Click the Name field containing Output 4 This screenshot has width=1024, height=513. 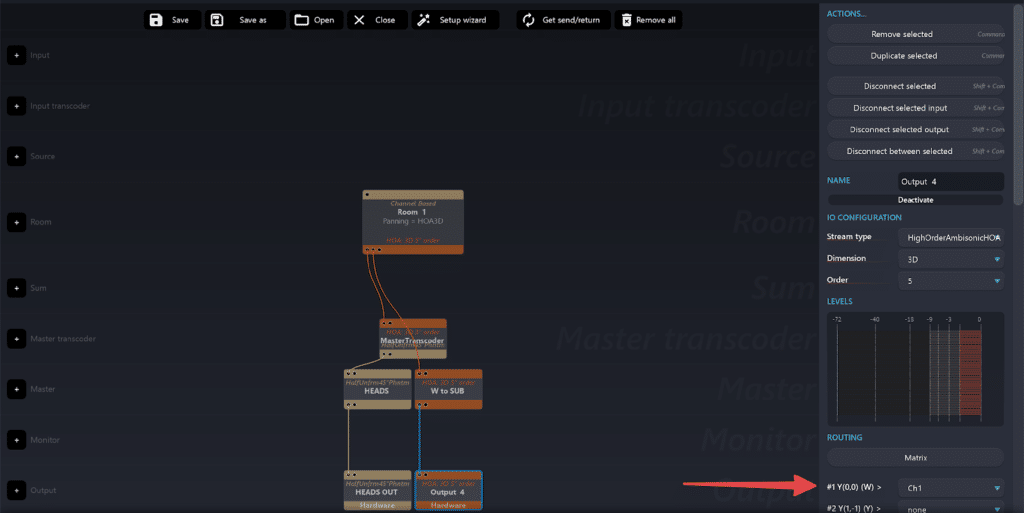click(950, 182)
